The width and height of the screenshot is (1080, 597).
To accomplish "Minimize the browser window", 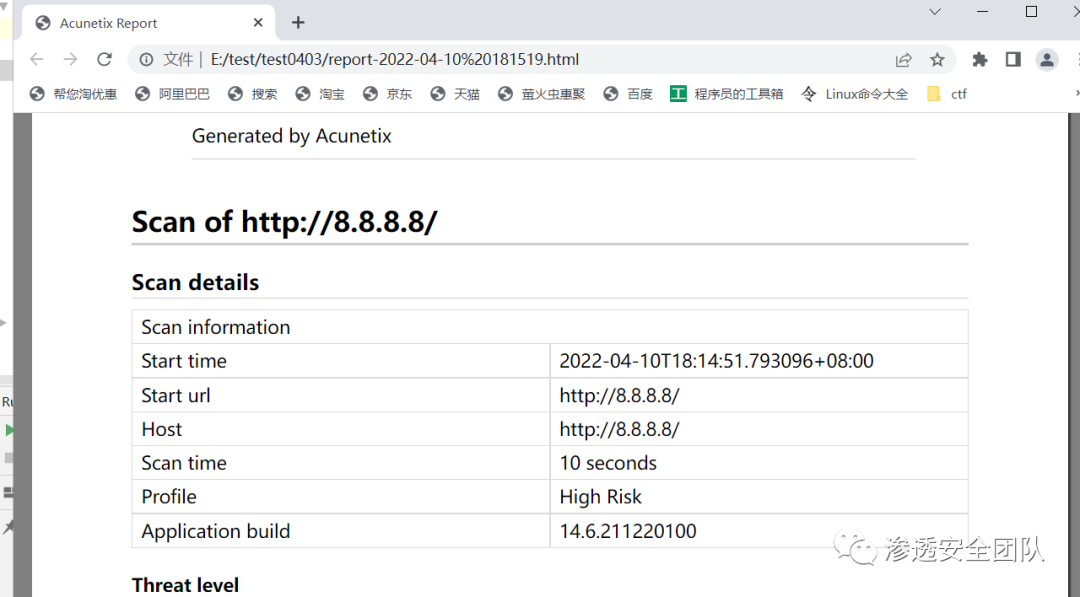I will (x=983, y=12).
